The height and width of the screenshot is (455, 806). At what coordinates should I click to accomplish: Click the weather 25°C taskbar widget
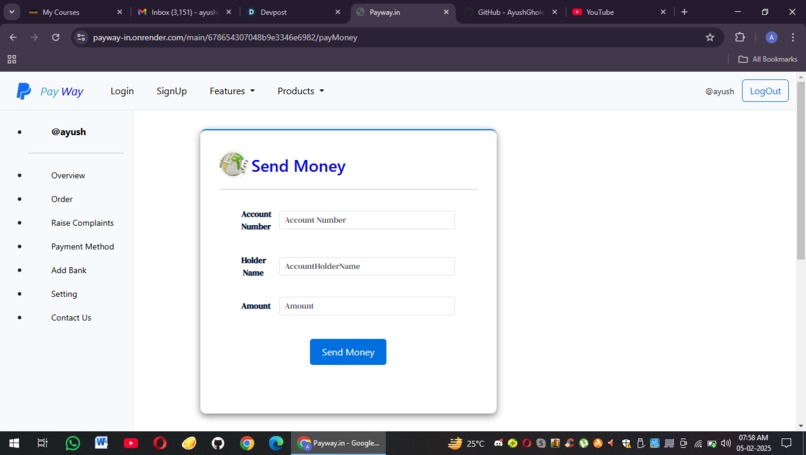pyautogui.click(x=466, y=443)
